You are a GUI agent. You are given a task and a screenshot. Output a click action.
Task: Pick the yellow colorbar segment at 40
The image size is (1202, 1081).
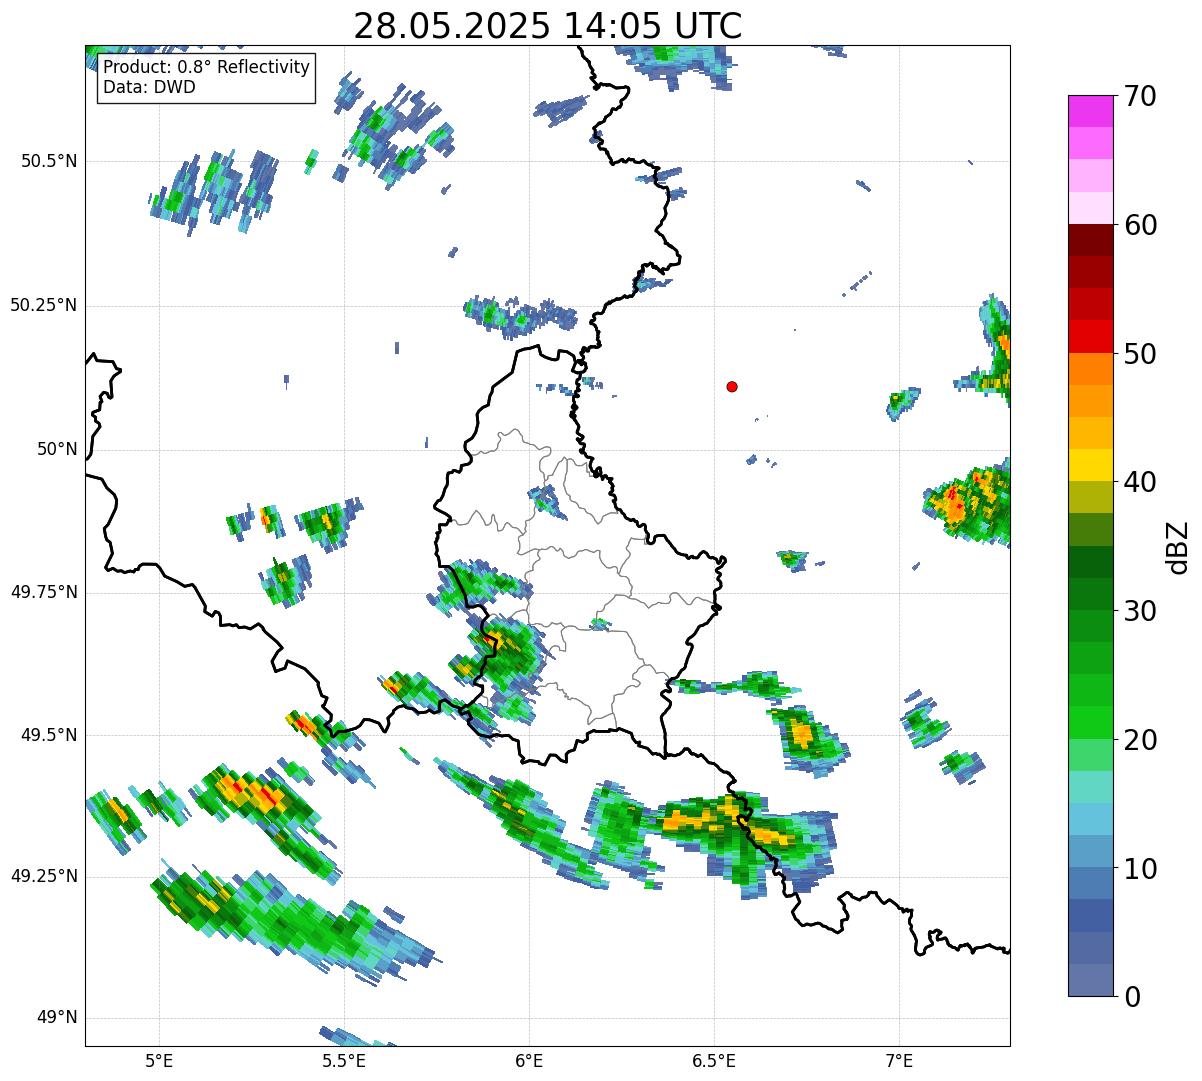click(x=1090, y=465)
